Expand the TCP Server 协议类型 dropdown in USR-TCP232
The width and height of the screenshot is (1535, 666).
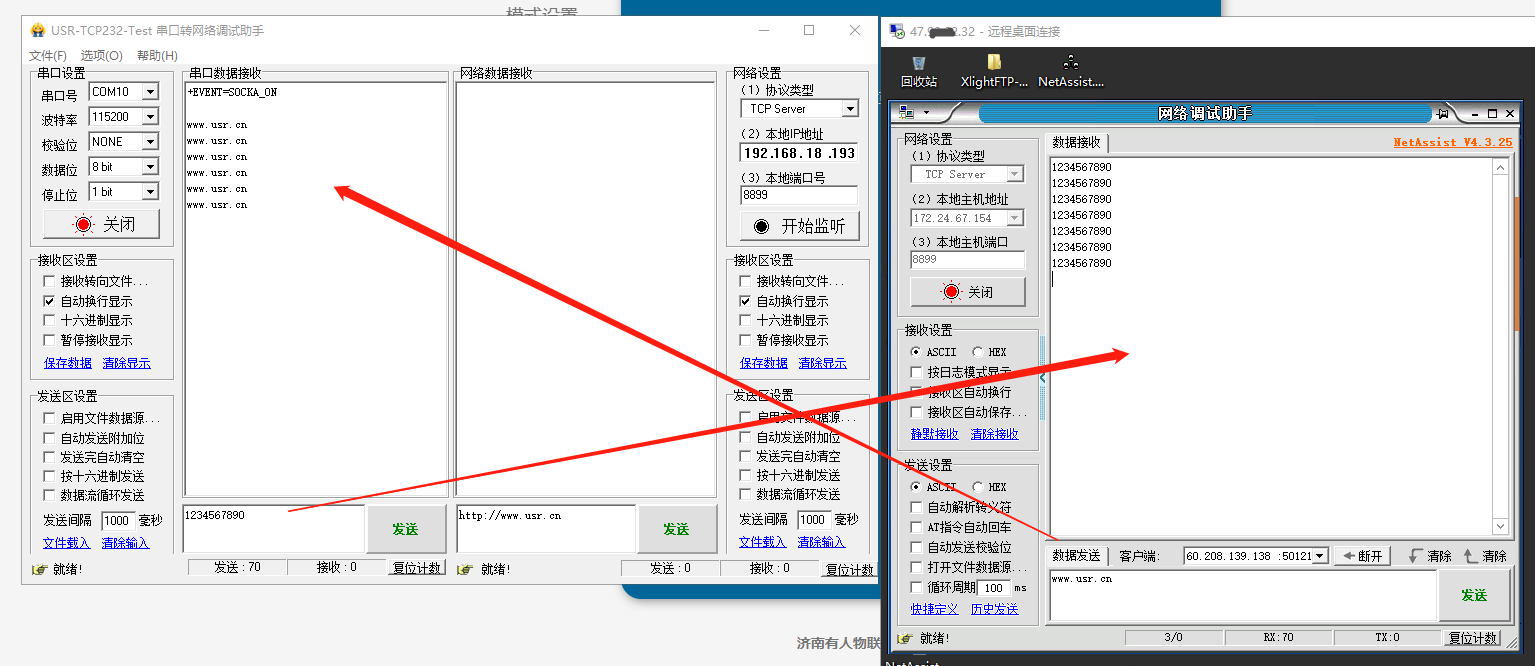click(x=850, y=109)
